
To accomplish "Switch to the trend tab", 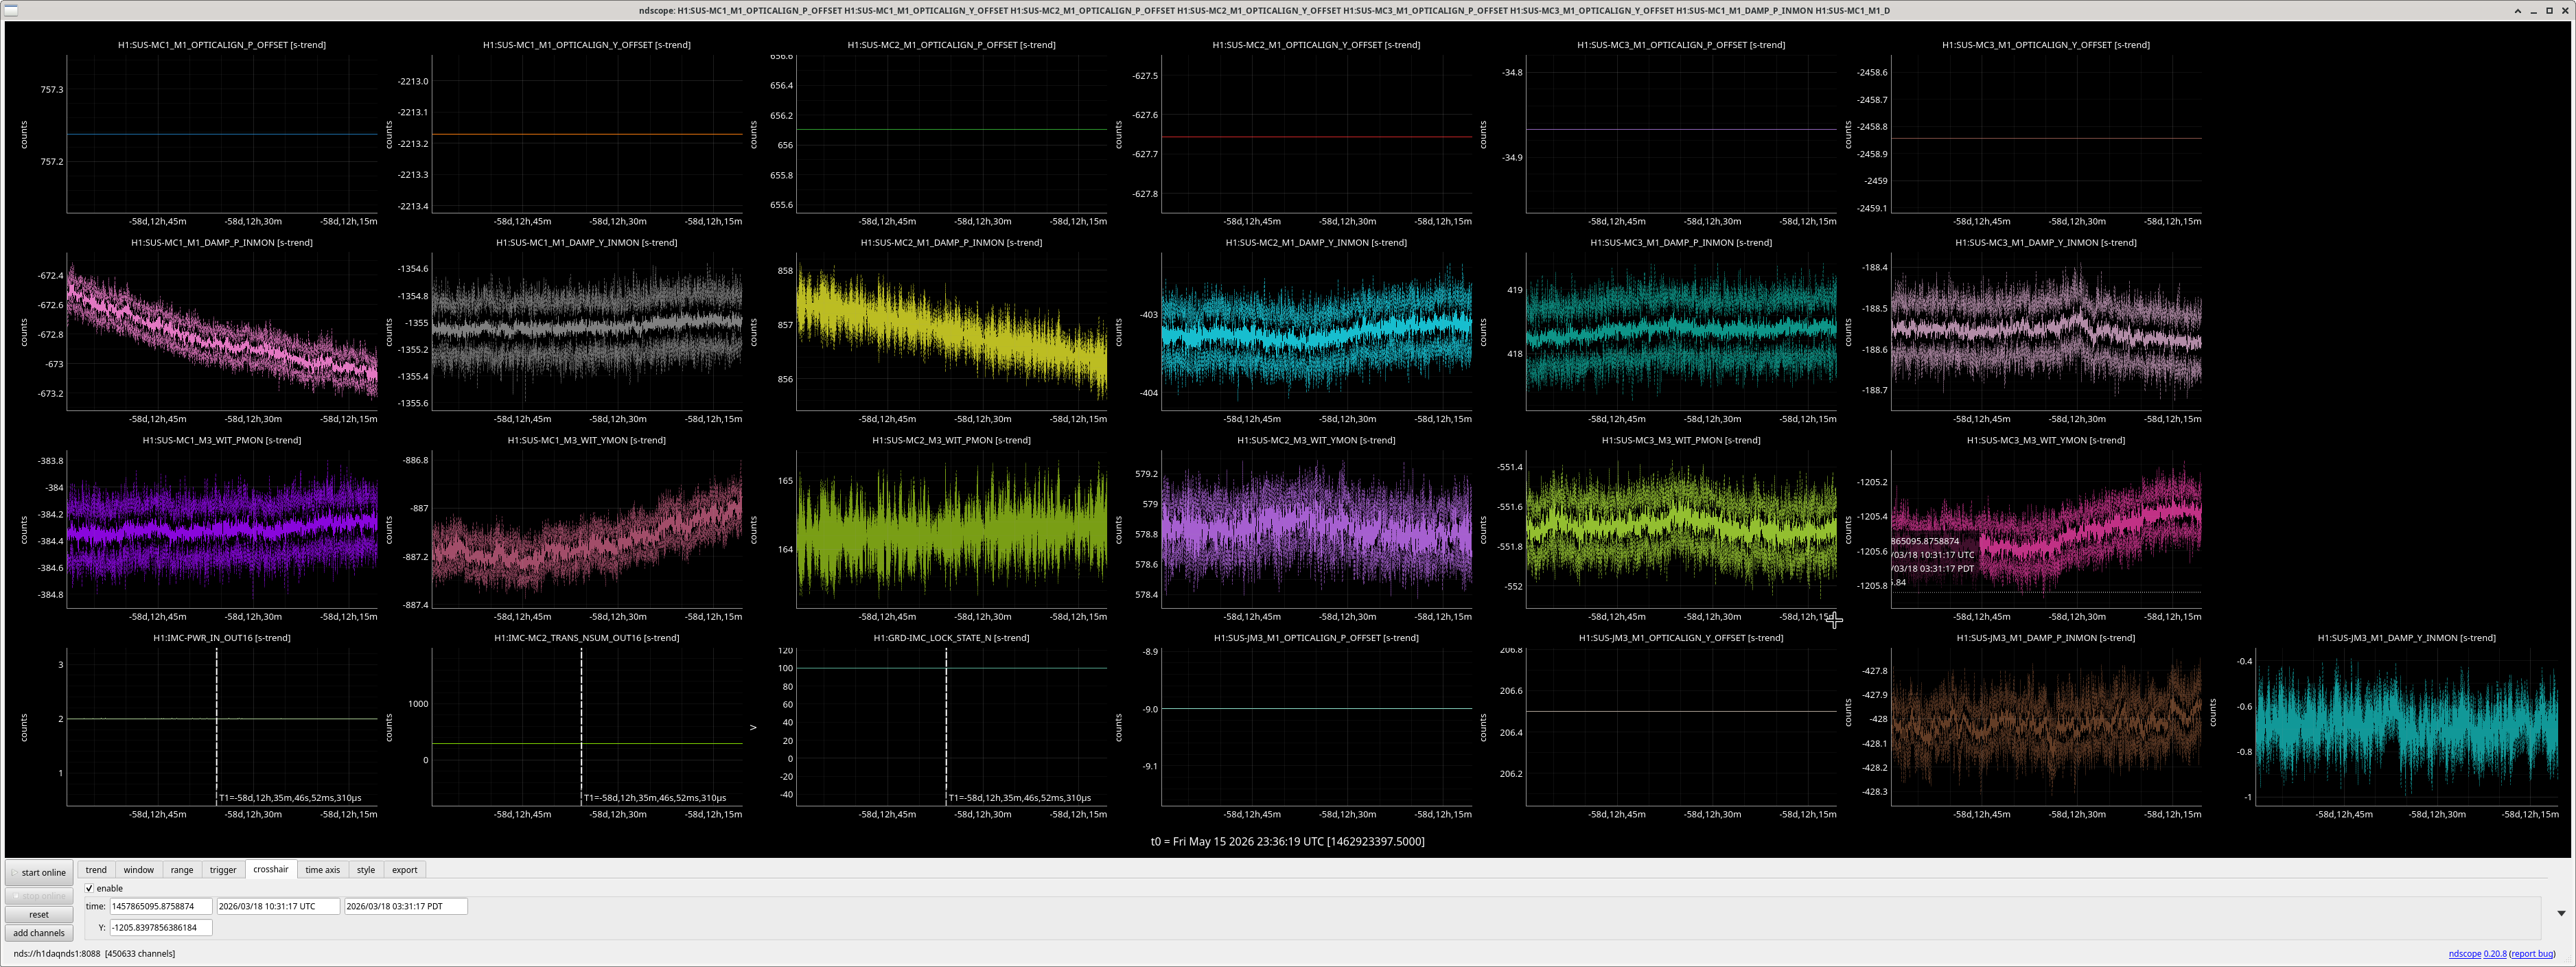I will (x=96, y=870).
